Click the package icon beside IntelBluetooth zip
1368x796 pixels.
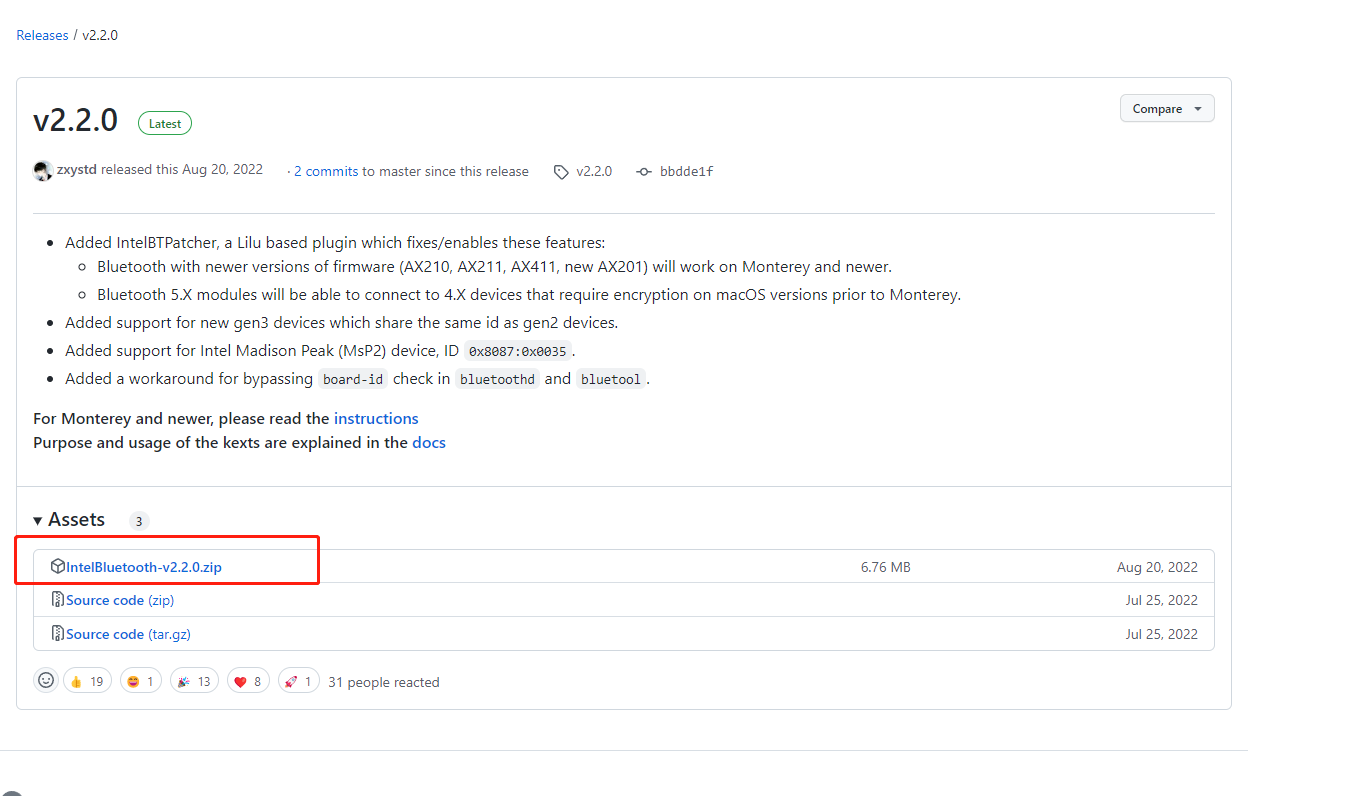click(x=58, y=567)
